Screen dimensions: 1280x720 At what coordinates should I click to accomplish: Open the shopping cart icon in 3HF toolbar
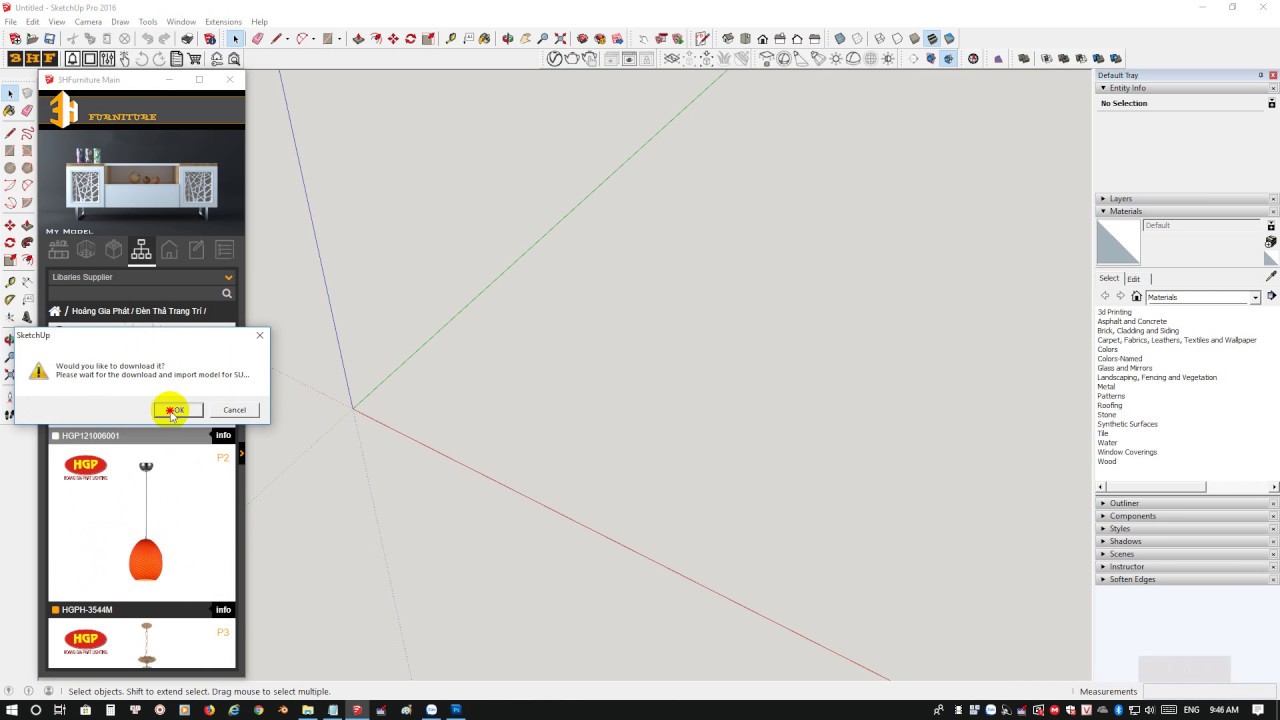(194, 58)
